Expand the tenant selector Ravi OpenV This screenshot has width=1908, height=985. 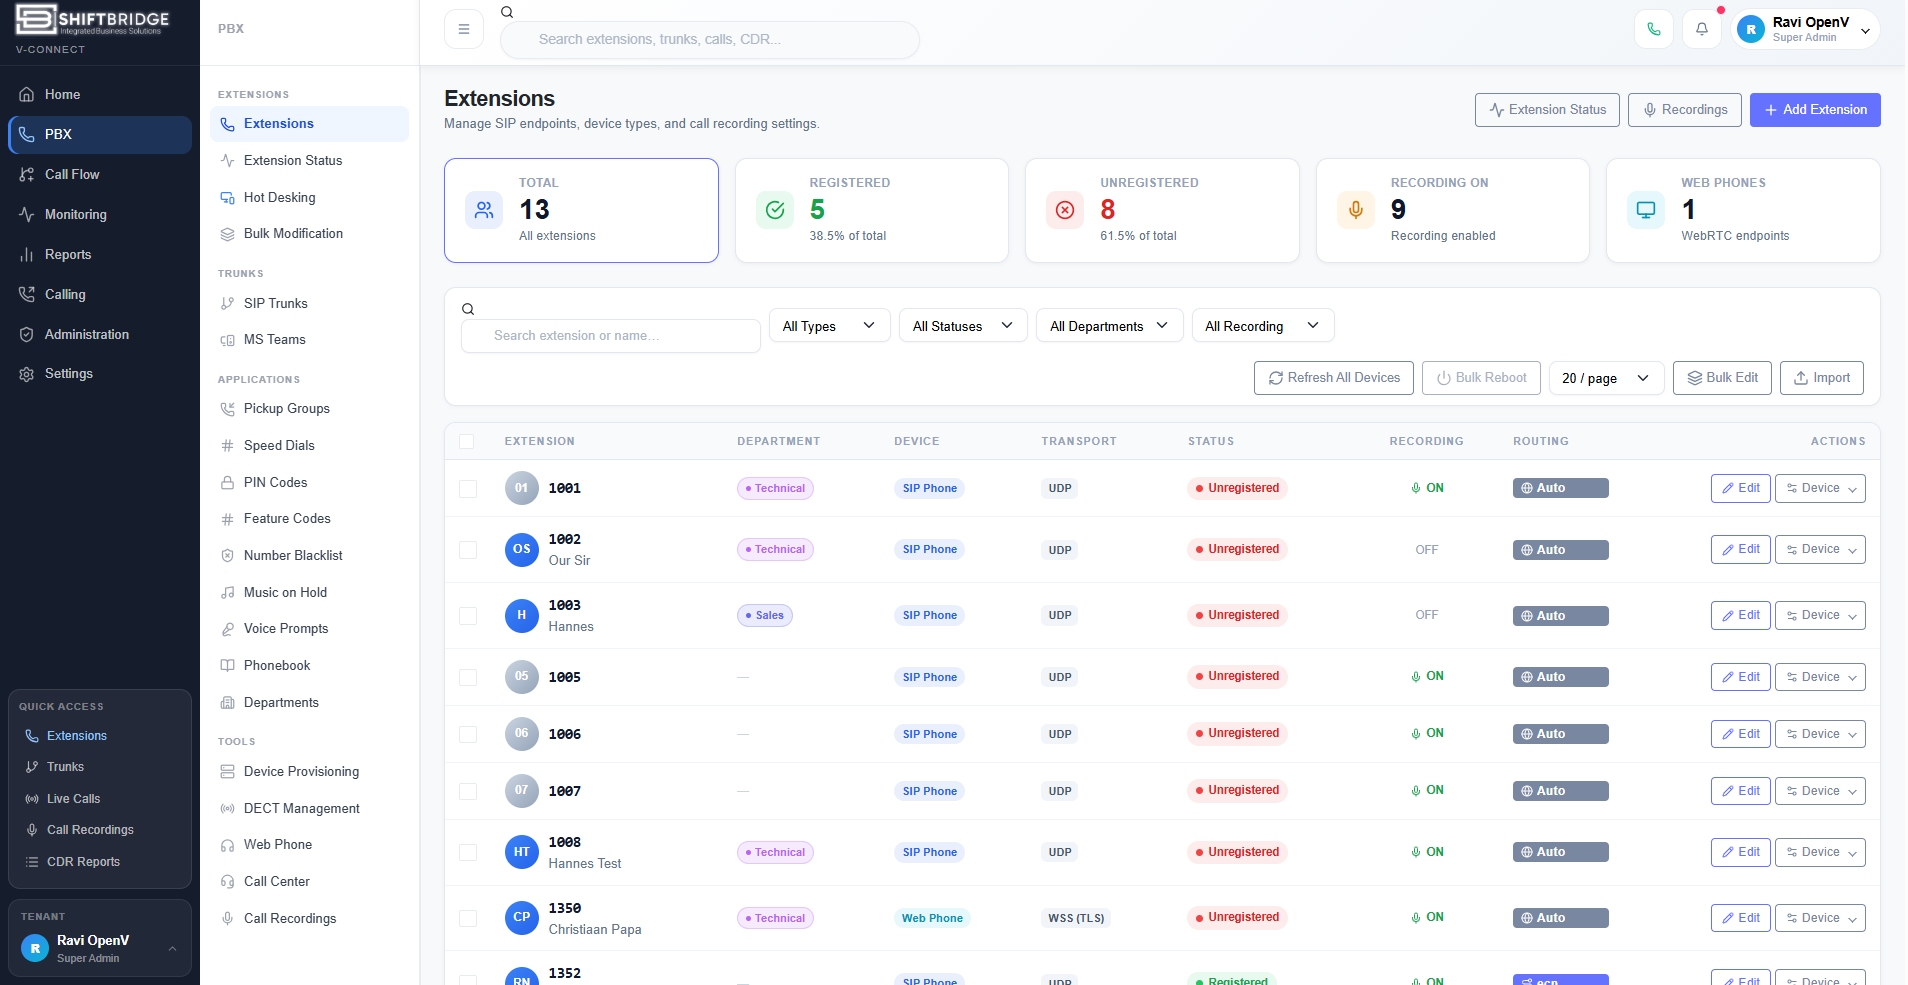point(99,948)
